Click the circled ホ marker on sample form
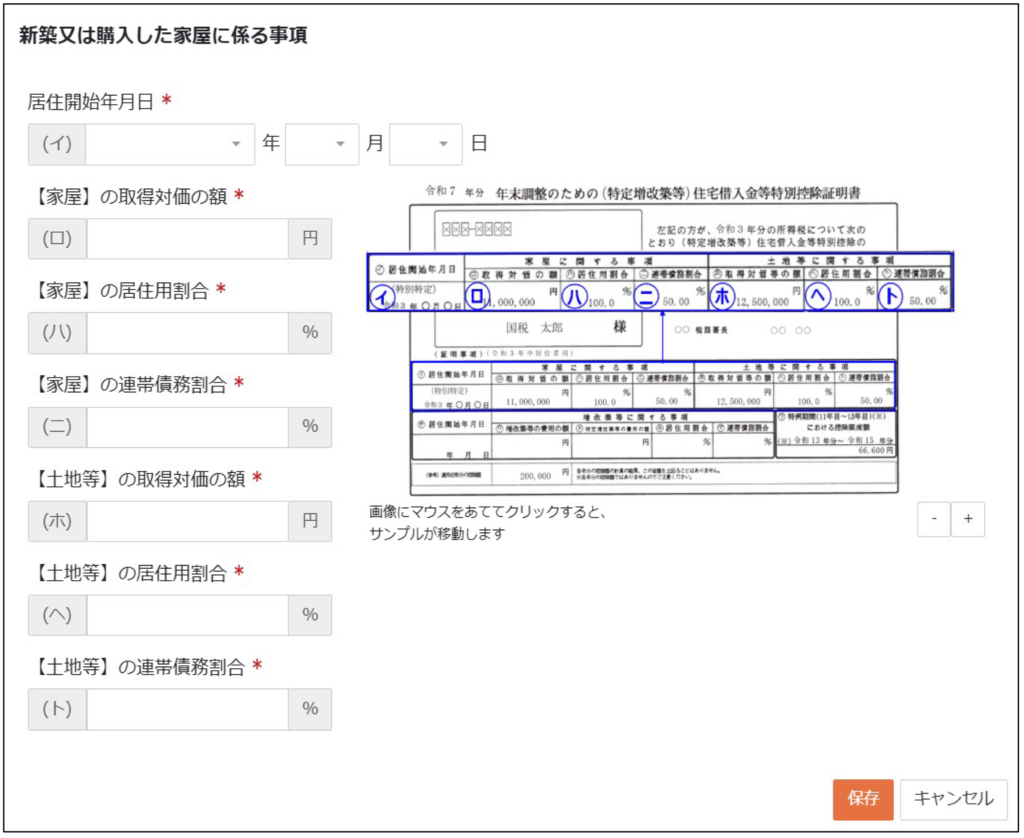 tap(722, 296)
